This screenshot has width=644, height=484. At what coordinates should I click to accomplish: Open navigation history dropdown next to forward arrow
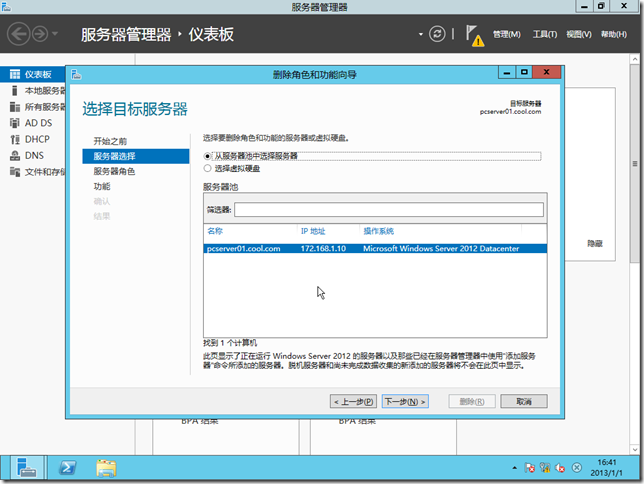coord(55,34)
